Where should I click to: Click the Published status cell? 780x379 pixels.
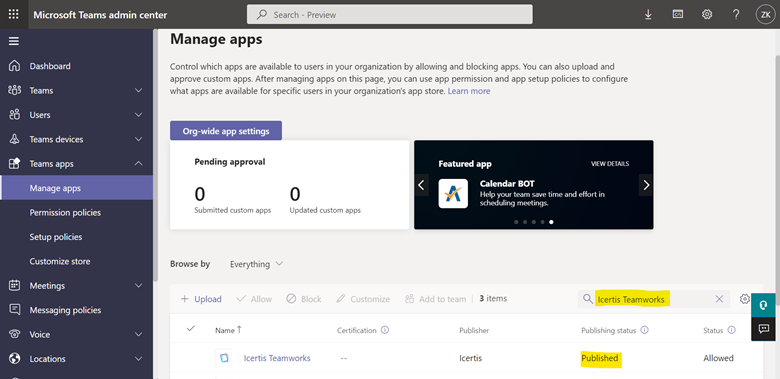pyautogui.click(x=600, y=358)
